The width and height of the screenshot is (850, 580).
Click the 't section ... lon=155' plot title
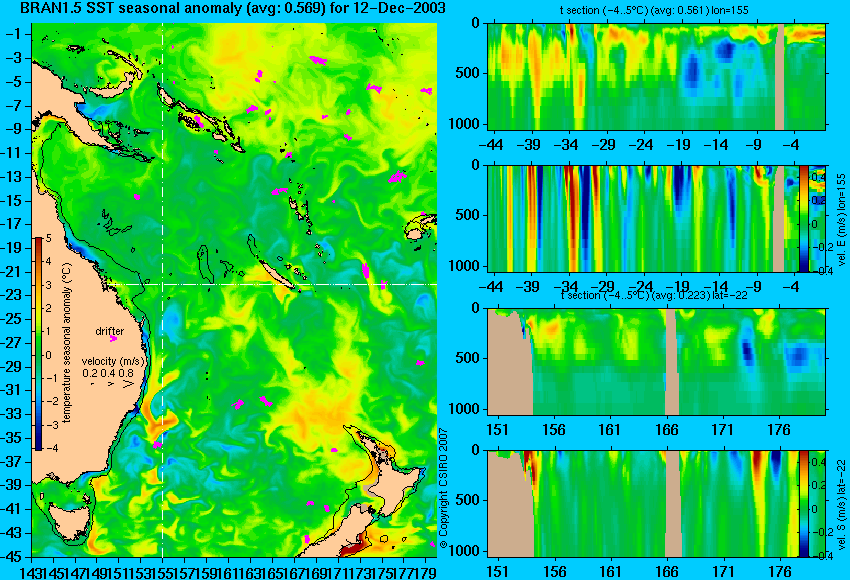point(654,10)
